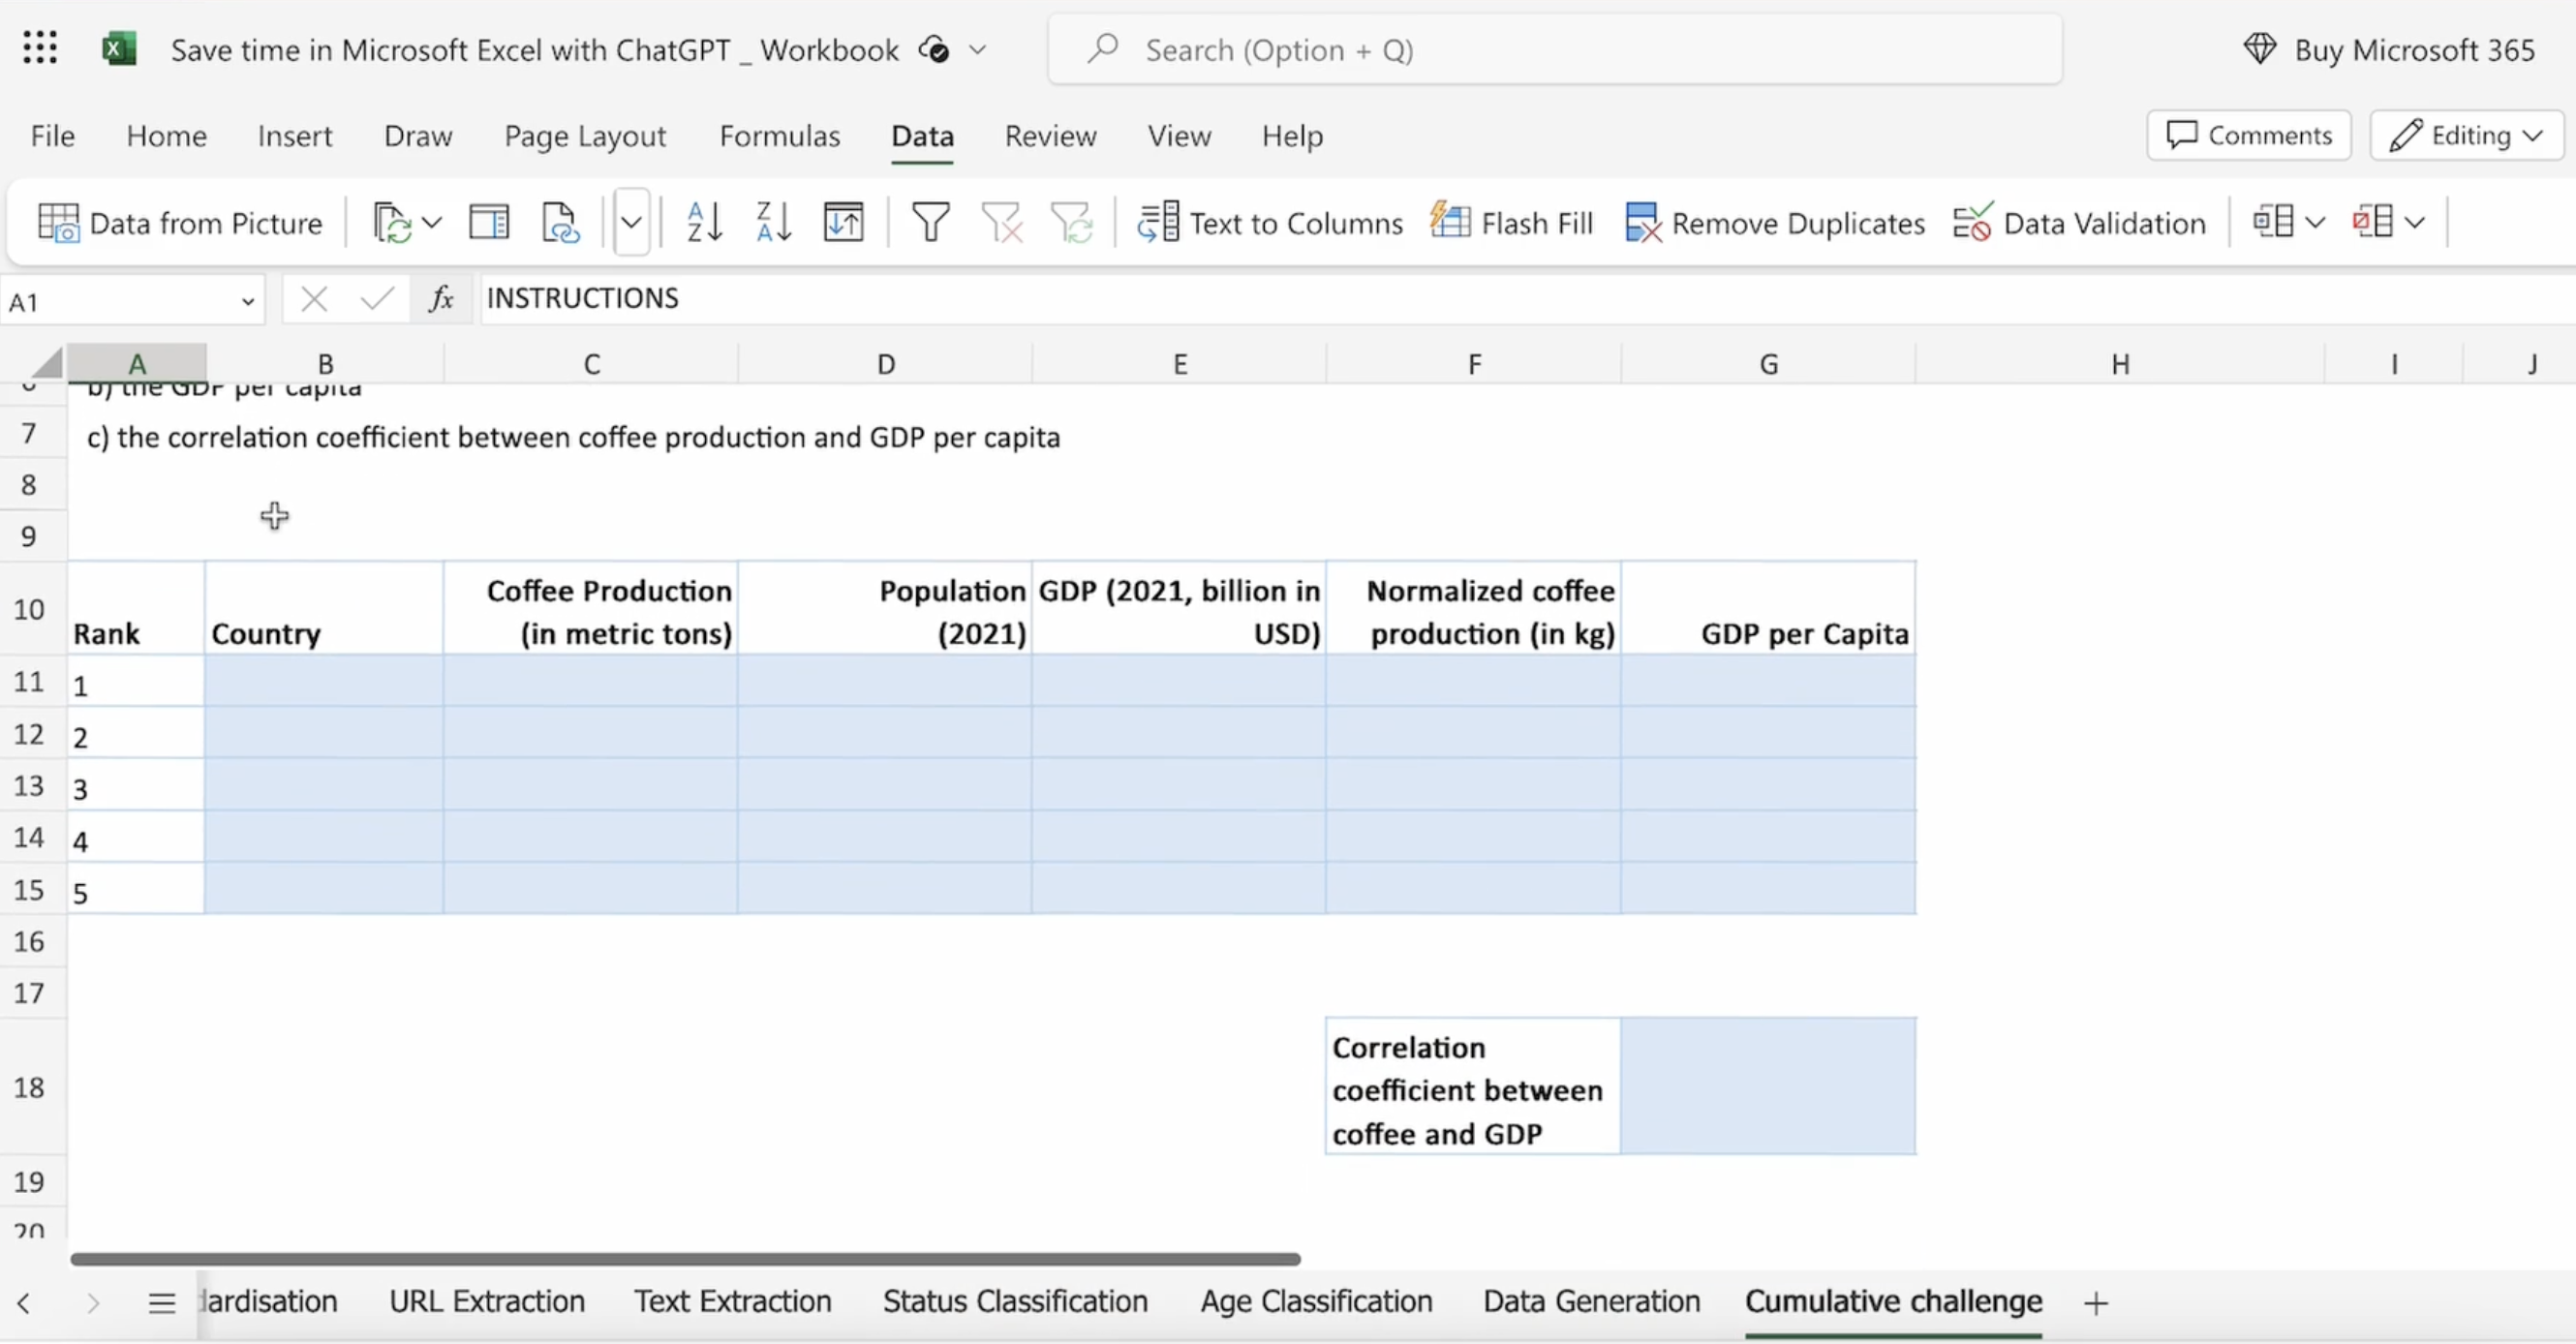The height and width of the screenshot is (1344, 2576).
Task: Open the app launcher grid icon
Action: [40, 48]
